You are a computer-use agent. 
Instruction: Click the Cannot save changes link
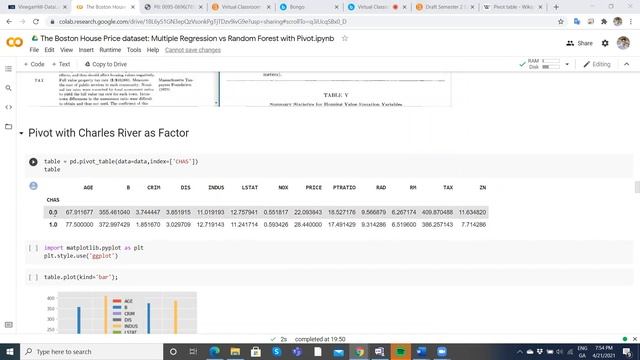pyautogui.click(x=193, y=50)
